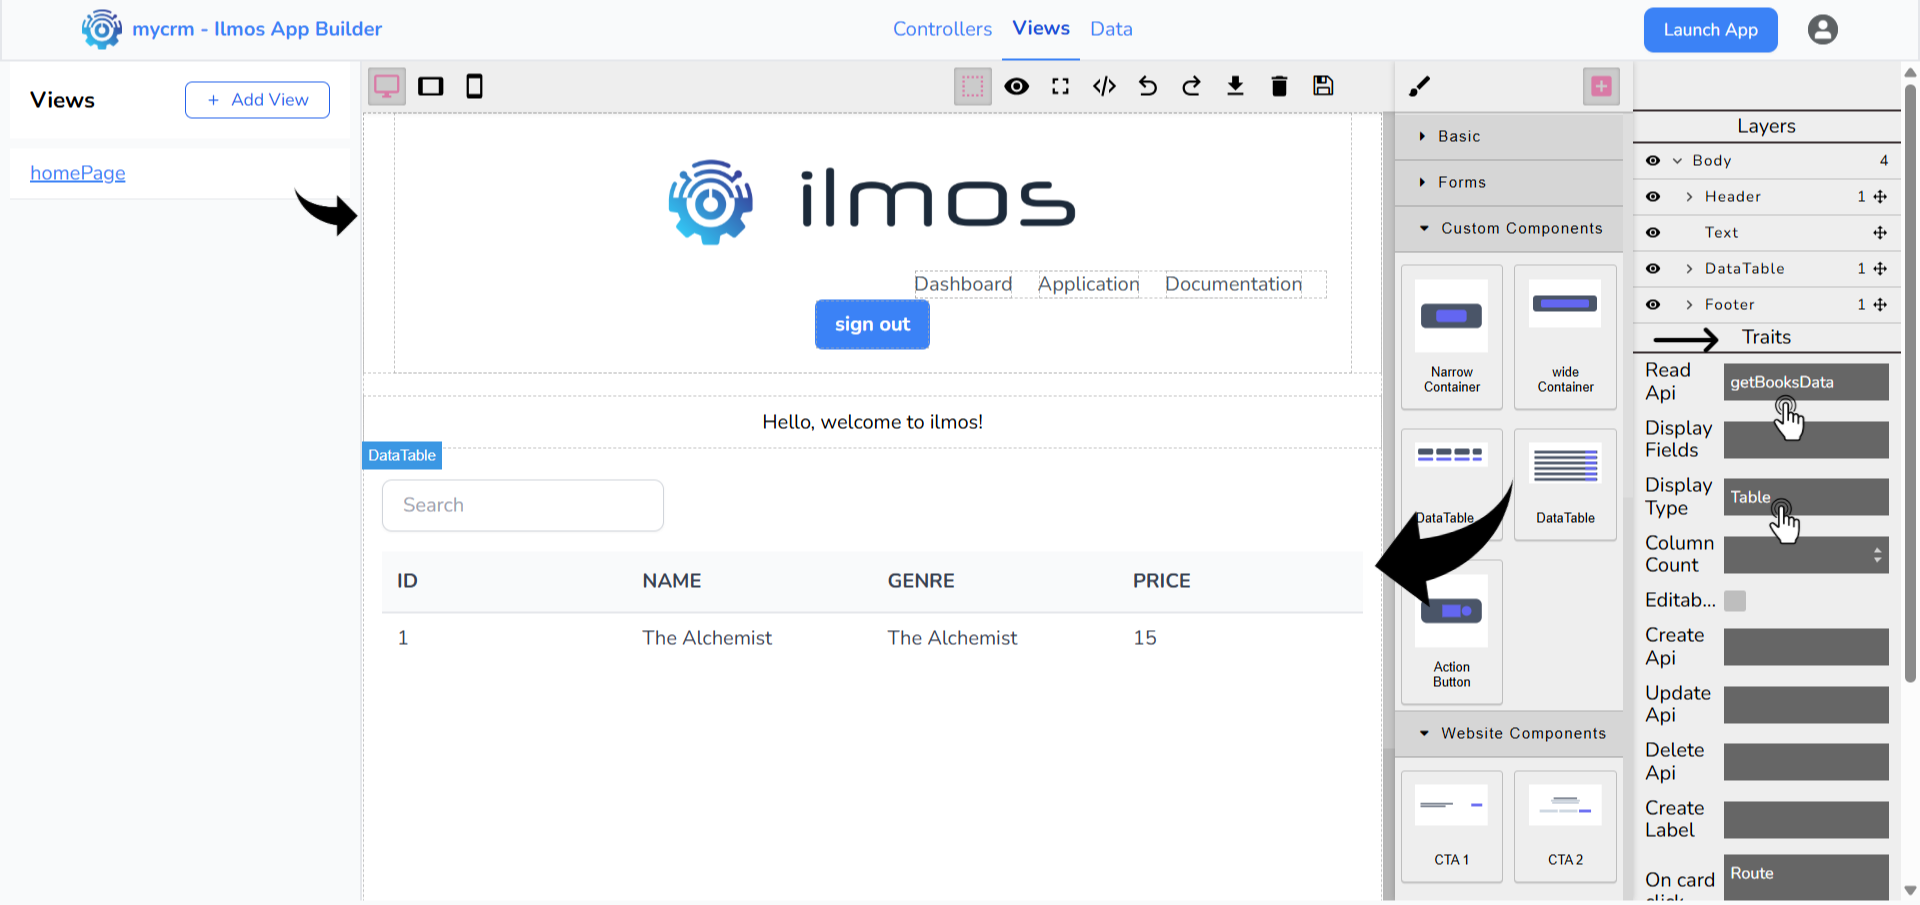Toggle visibility of Body layer
Image resolution: width=1920 pixels, height=905 pixels.
1653,161
